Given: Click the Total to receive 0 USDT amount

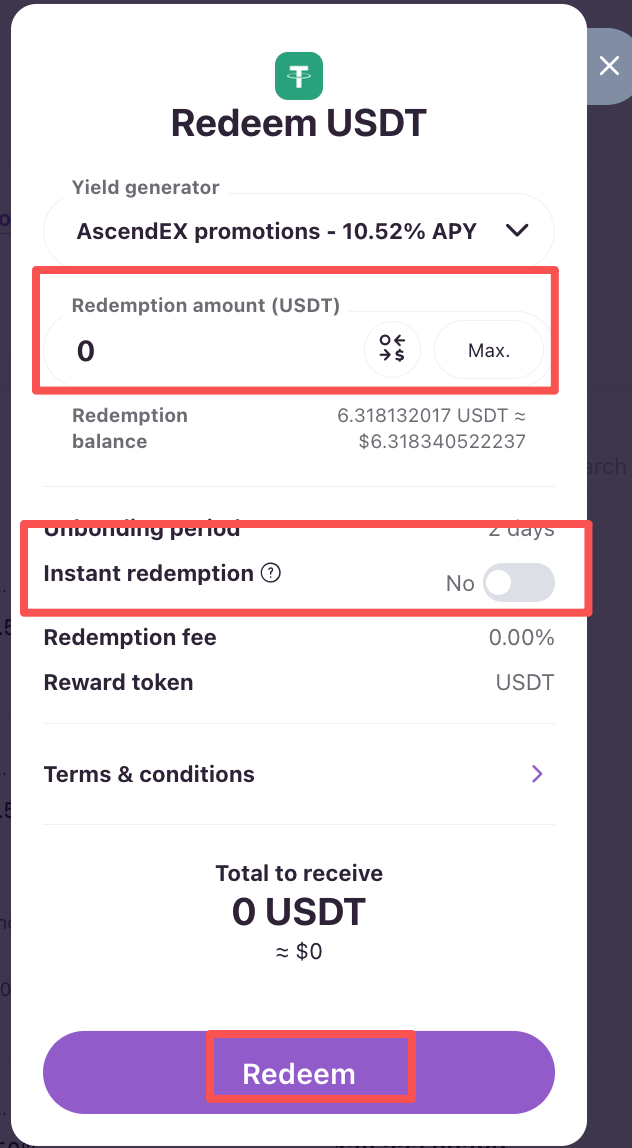Looking at the screenshot, I should point(299,911).
